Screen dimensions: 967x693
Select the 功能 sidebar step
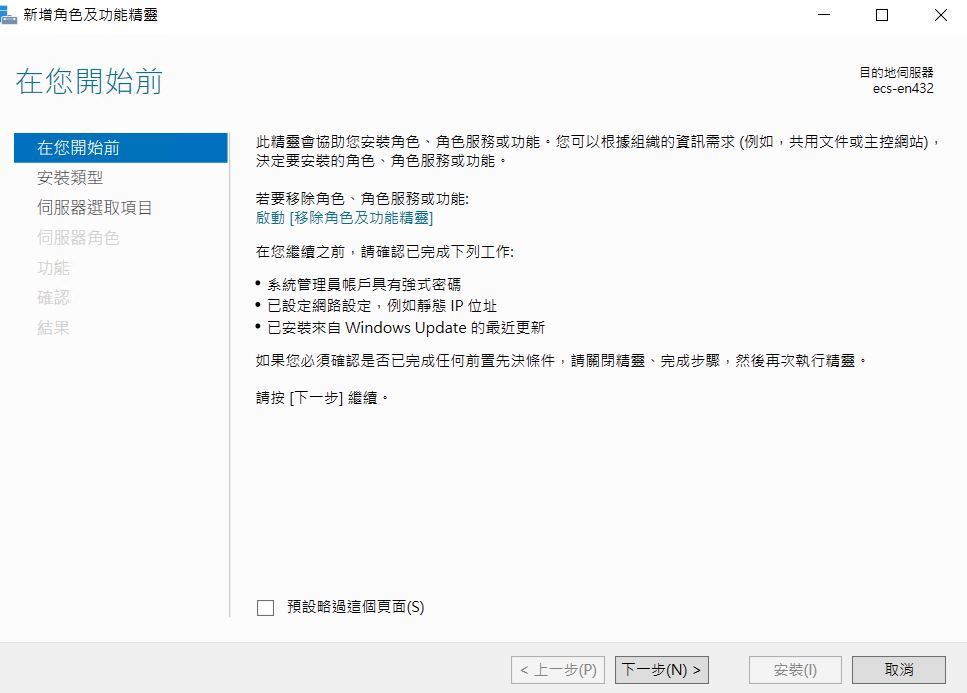54,268
